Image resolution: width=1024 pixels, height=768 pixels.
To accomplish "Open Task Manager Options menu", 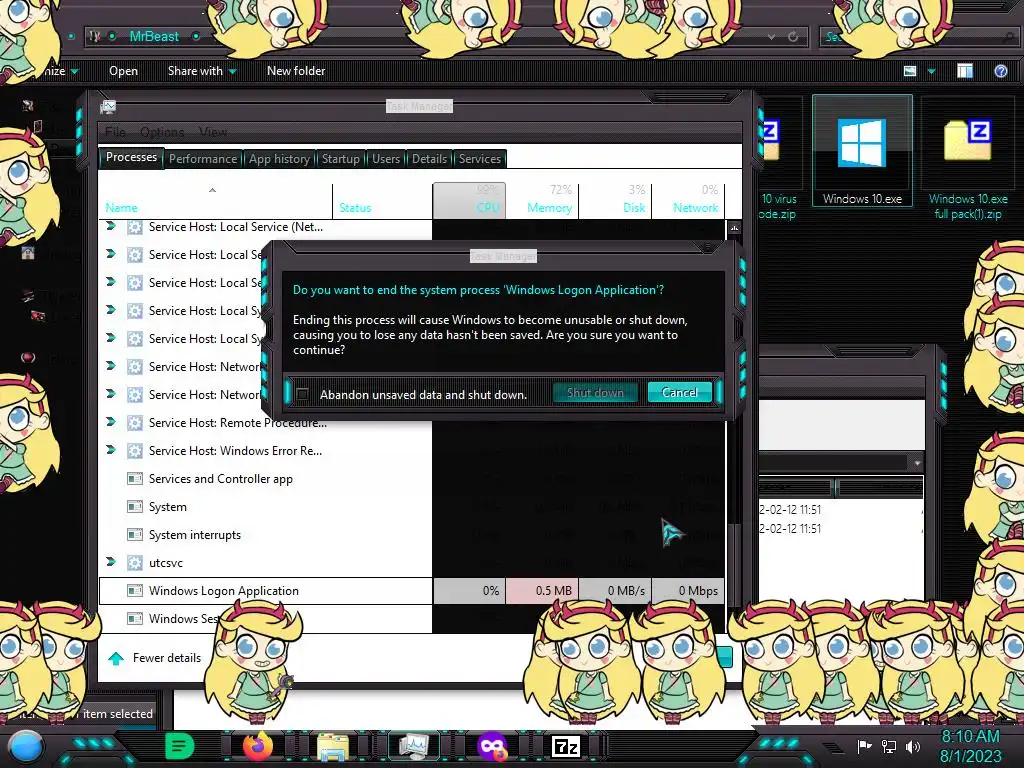I will click(162, 132).
